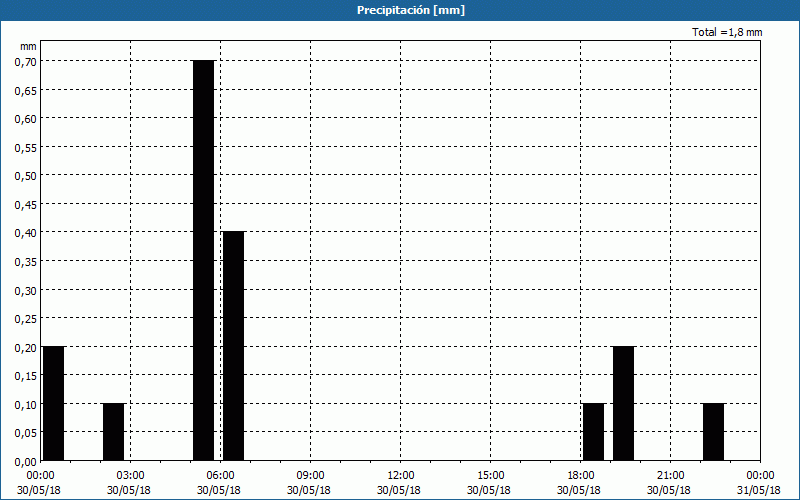This screenshot has width=800, height=500.
Task: Click the 0,20 mm bar after 18:00
Action: pos(623,404)
